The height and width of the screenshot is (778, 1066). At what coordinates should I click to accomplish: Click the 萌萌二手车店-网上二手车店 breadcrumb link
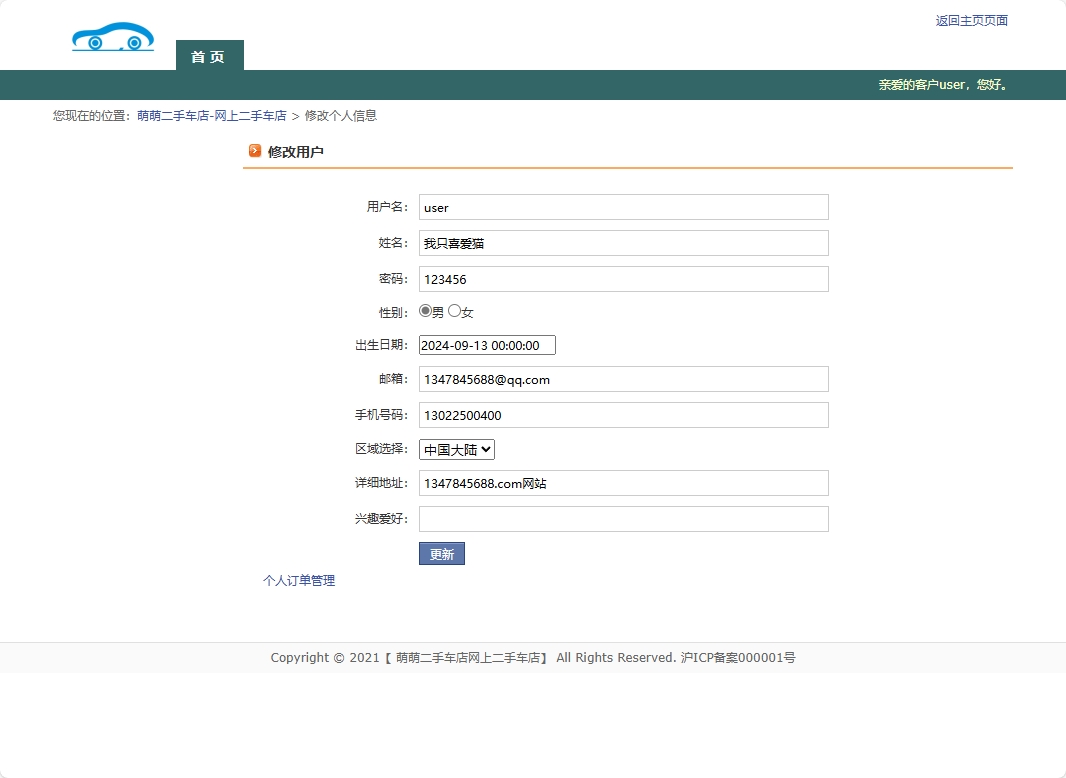[212, 116]
